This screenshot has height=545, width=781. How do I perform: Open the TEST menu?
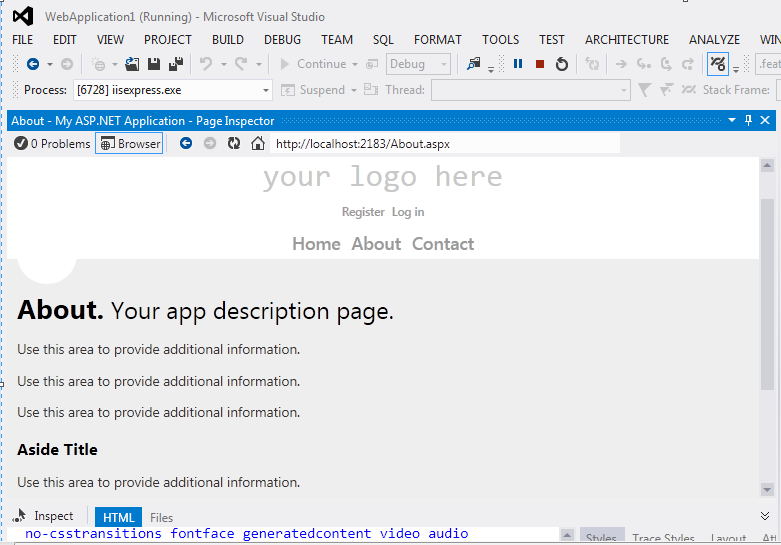tap(552, 40)
